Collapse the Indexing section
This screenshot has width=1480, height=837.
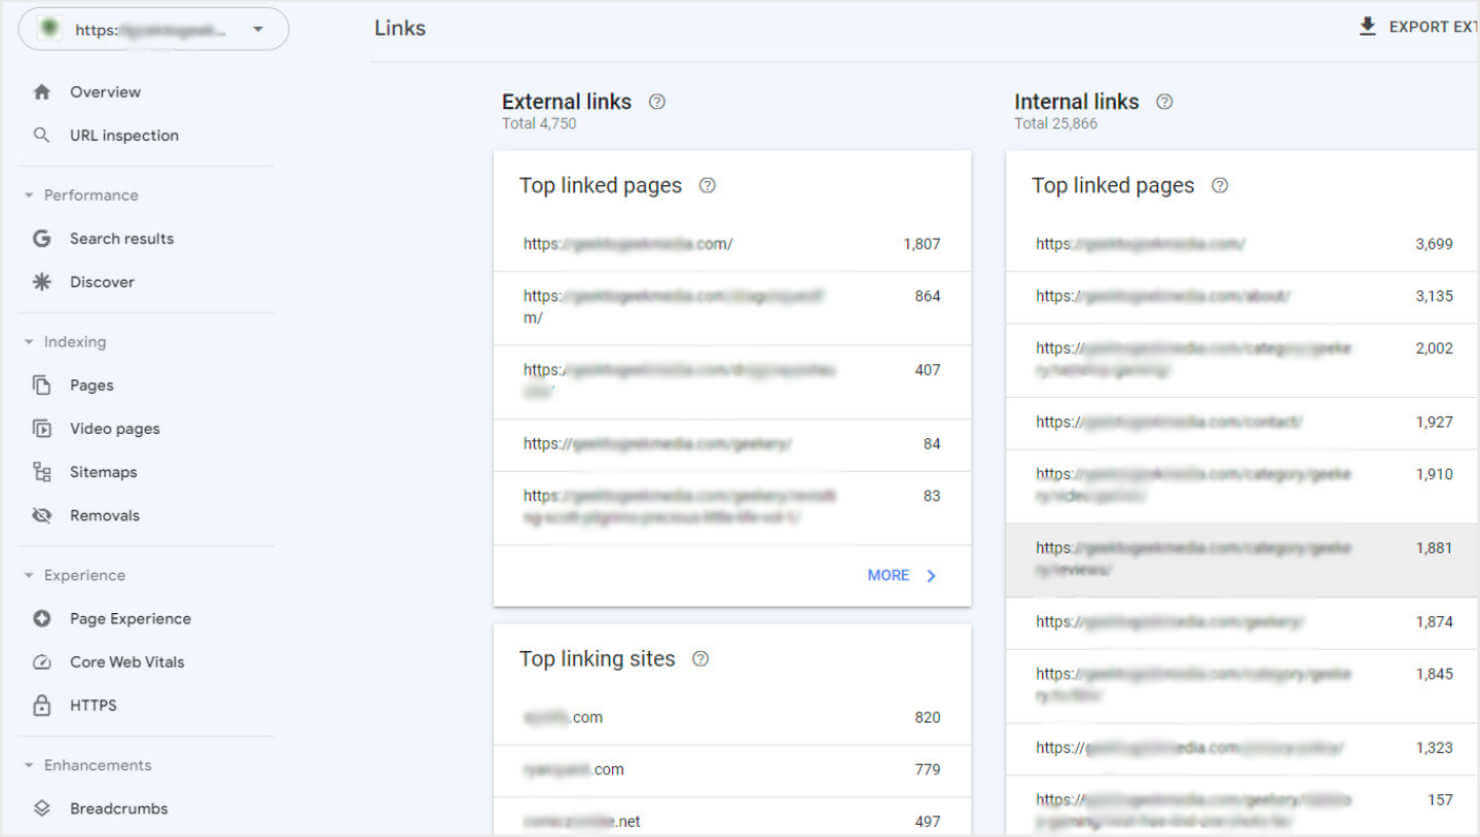pos(28,341)
